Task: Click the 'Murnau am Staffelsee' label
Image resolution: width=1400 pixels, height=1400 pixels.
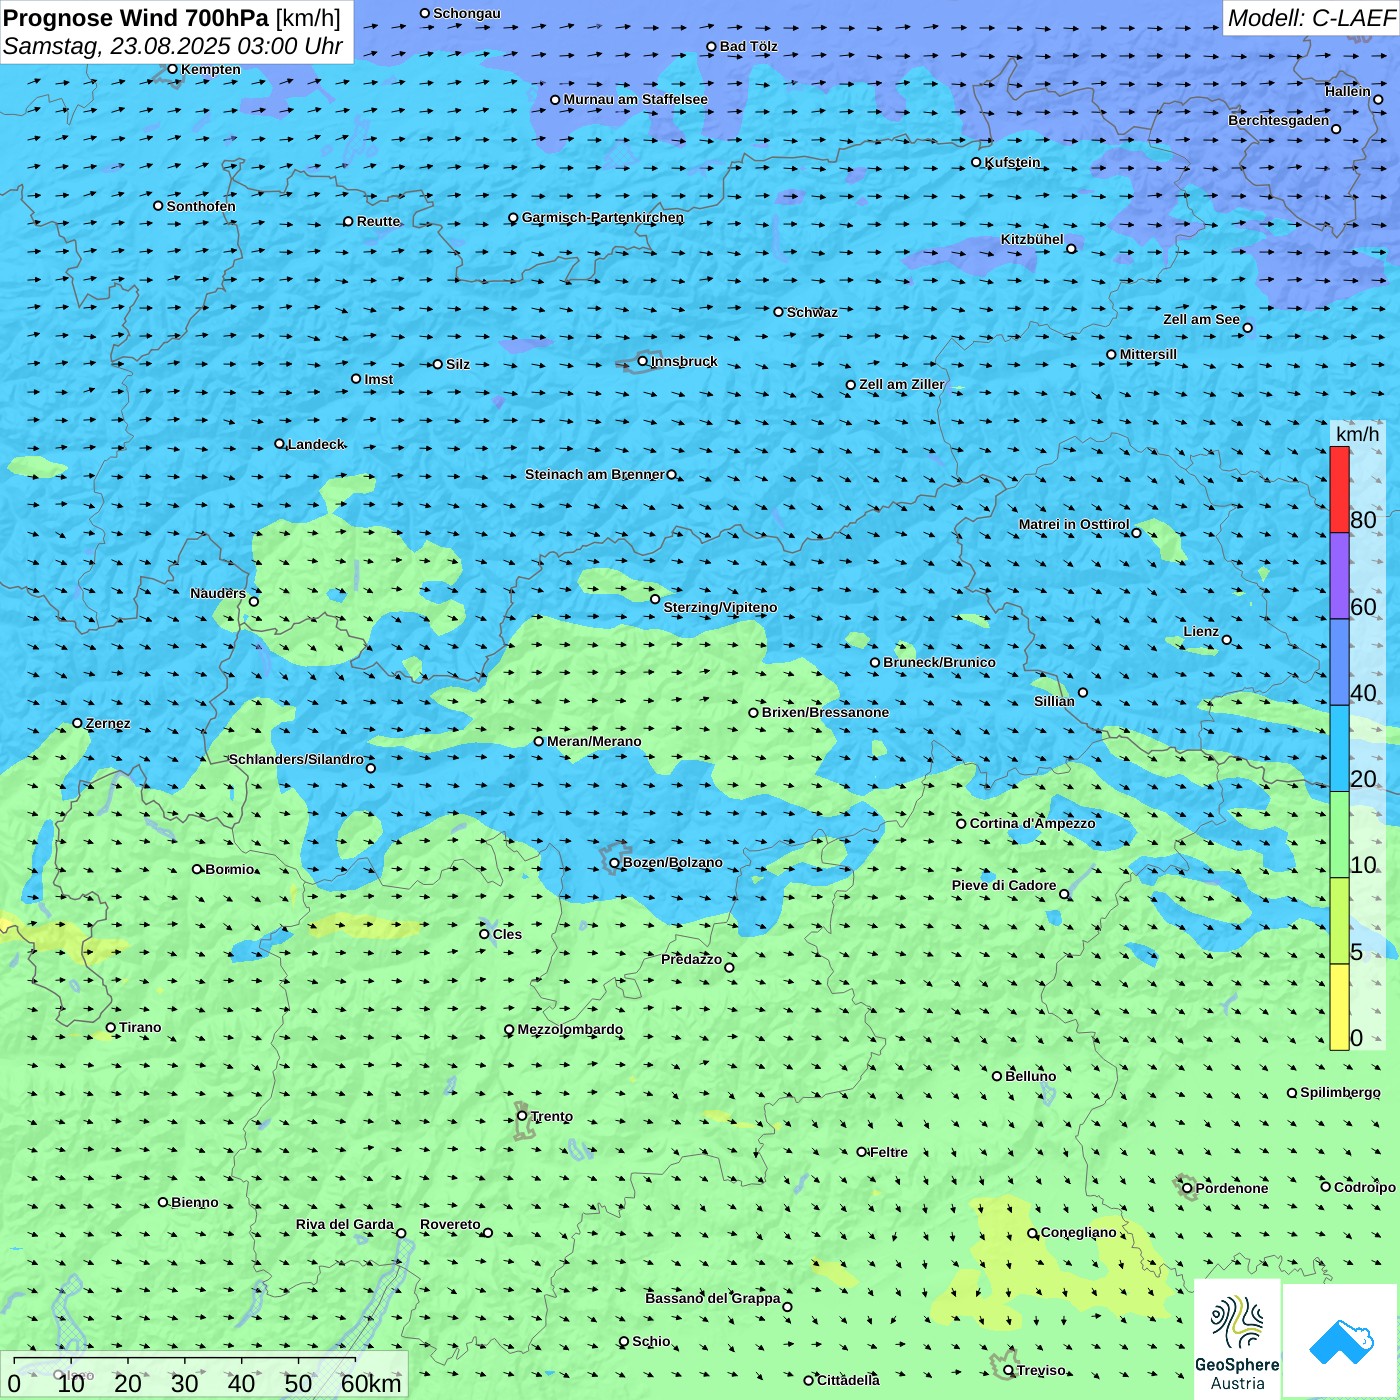Action: pyautogui.click(x=635, y=99)
